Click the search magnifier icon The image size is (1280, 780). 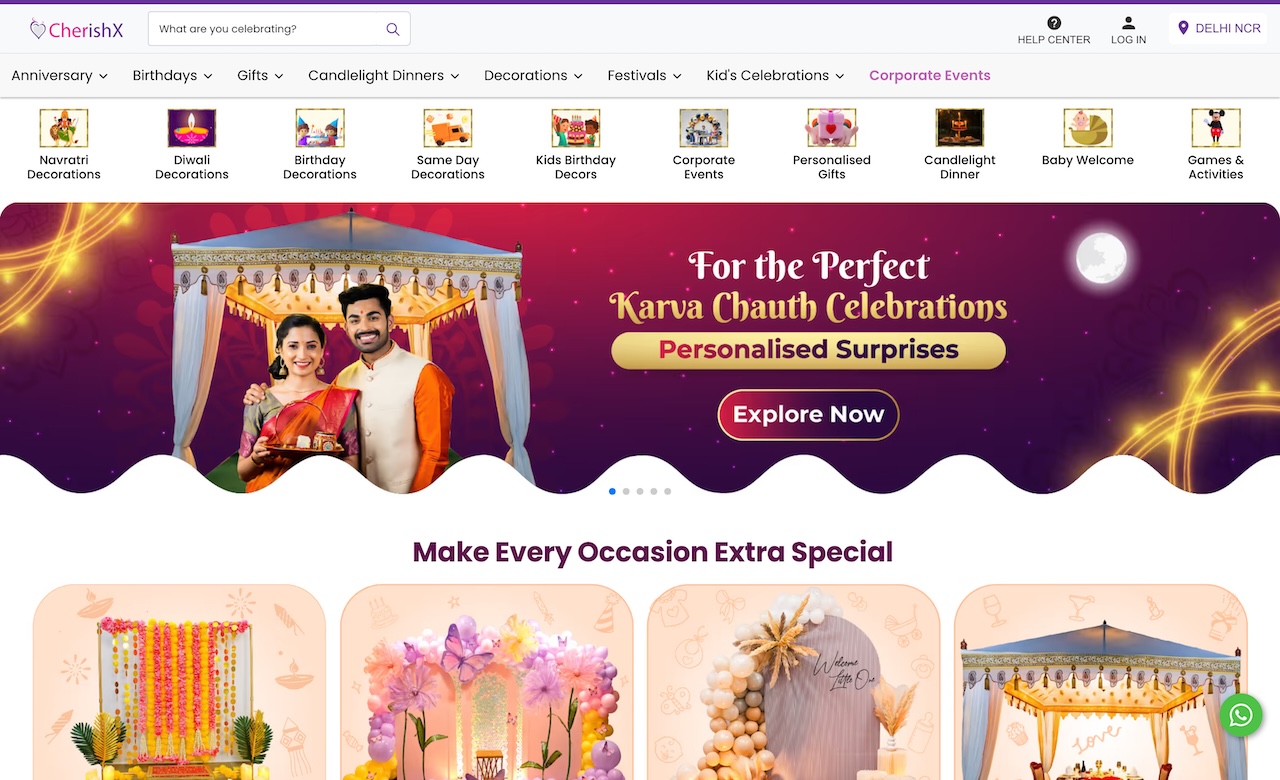coord(393,29)
